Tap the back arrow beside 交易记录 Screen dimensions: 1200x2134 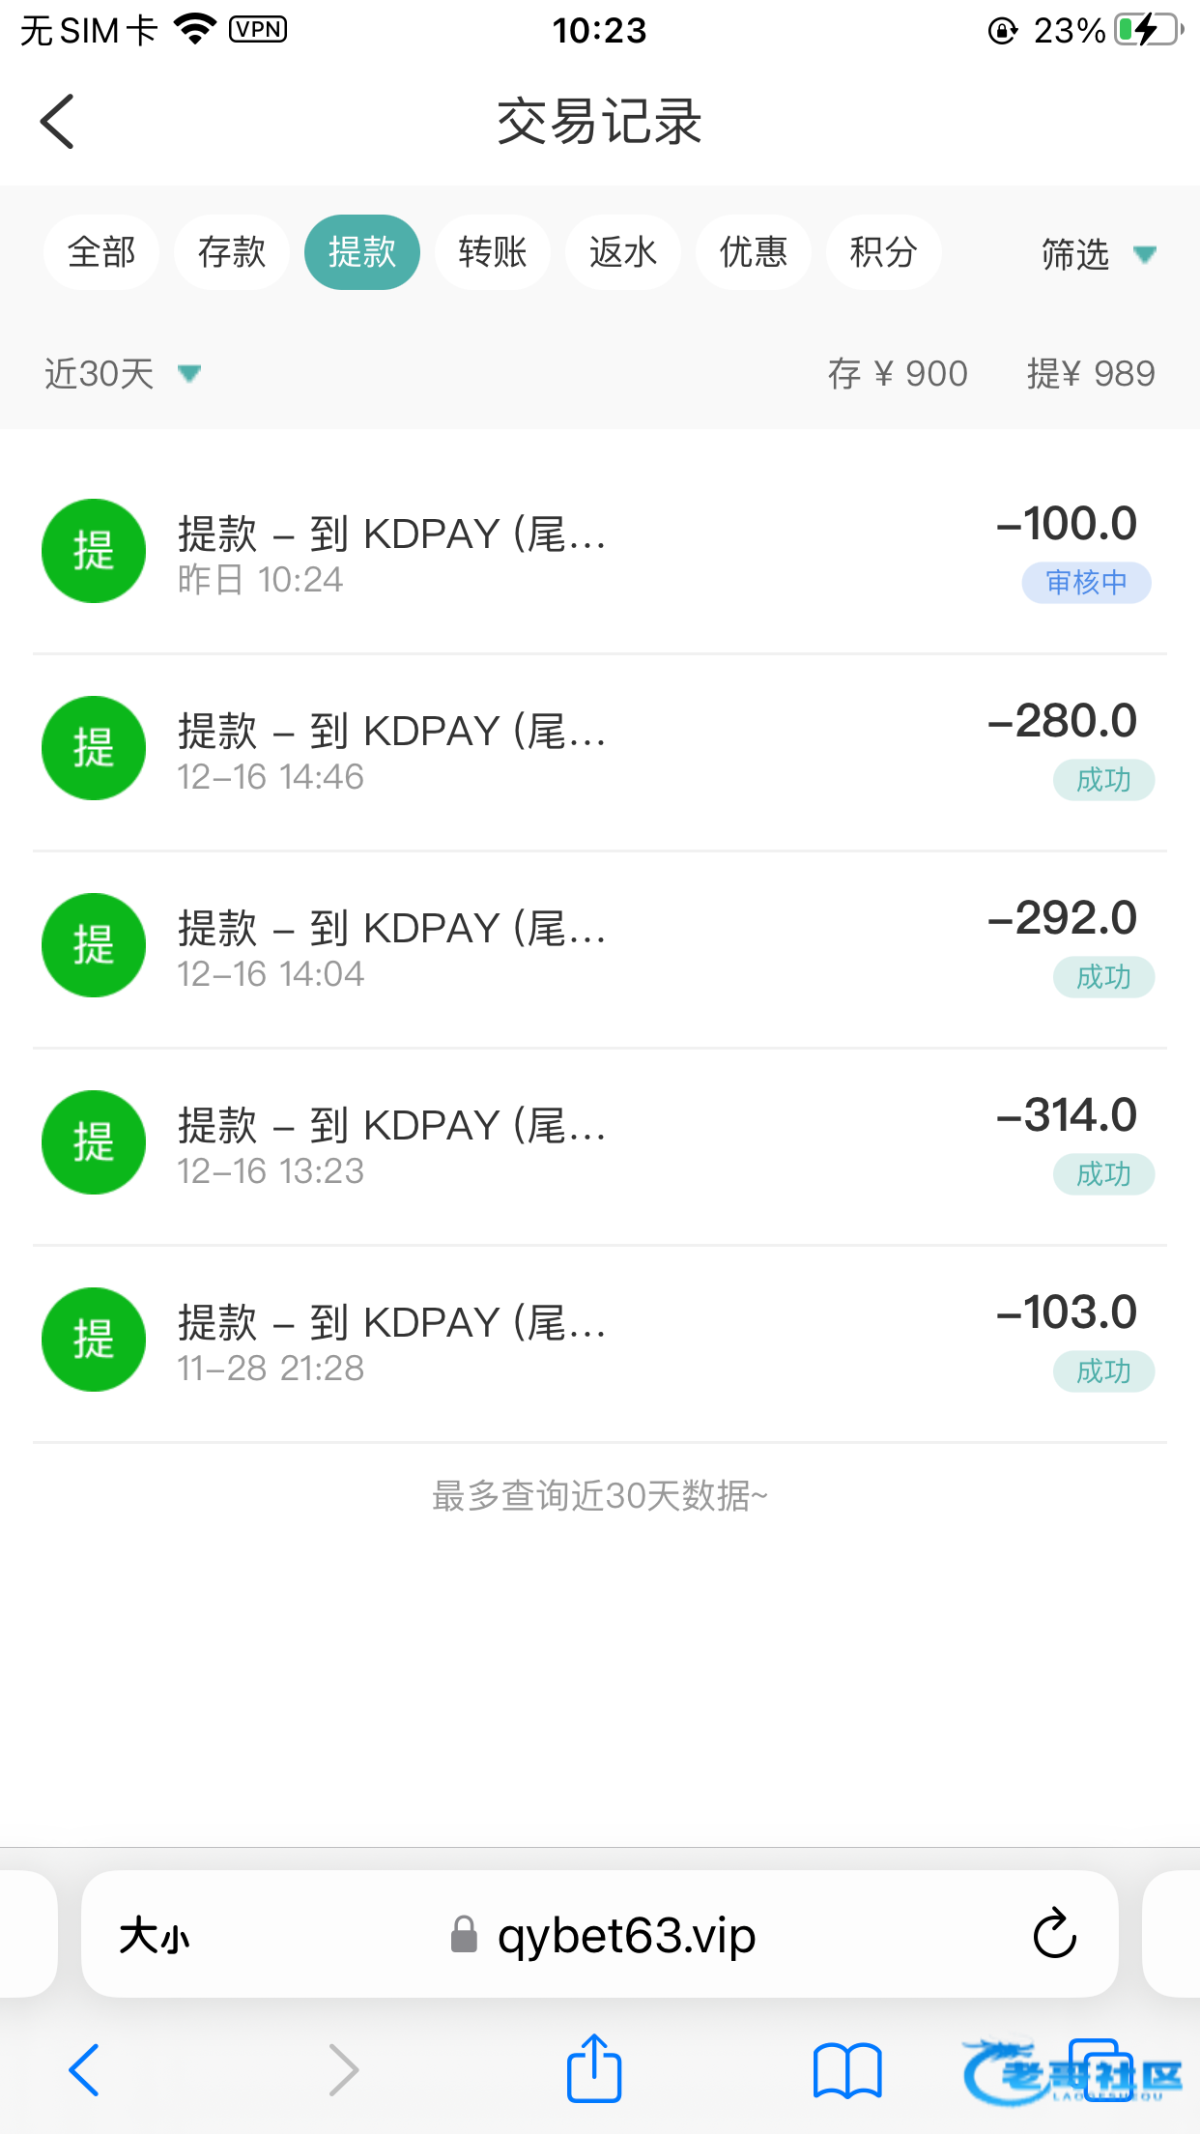coord(58,122)
